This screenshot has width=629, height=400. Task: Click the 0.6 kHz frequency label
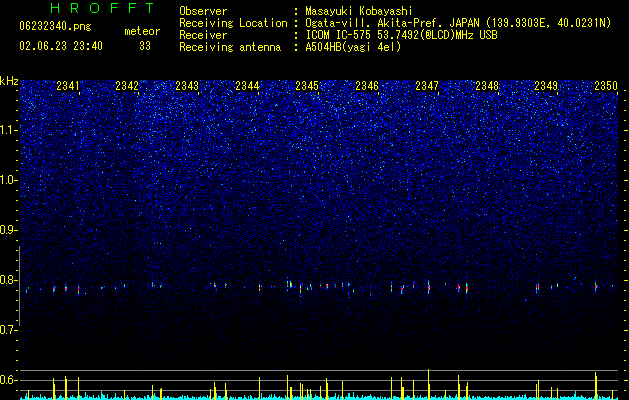tap(8, 380)
